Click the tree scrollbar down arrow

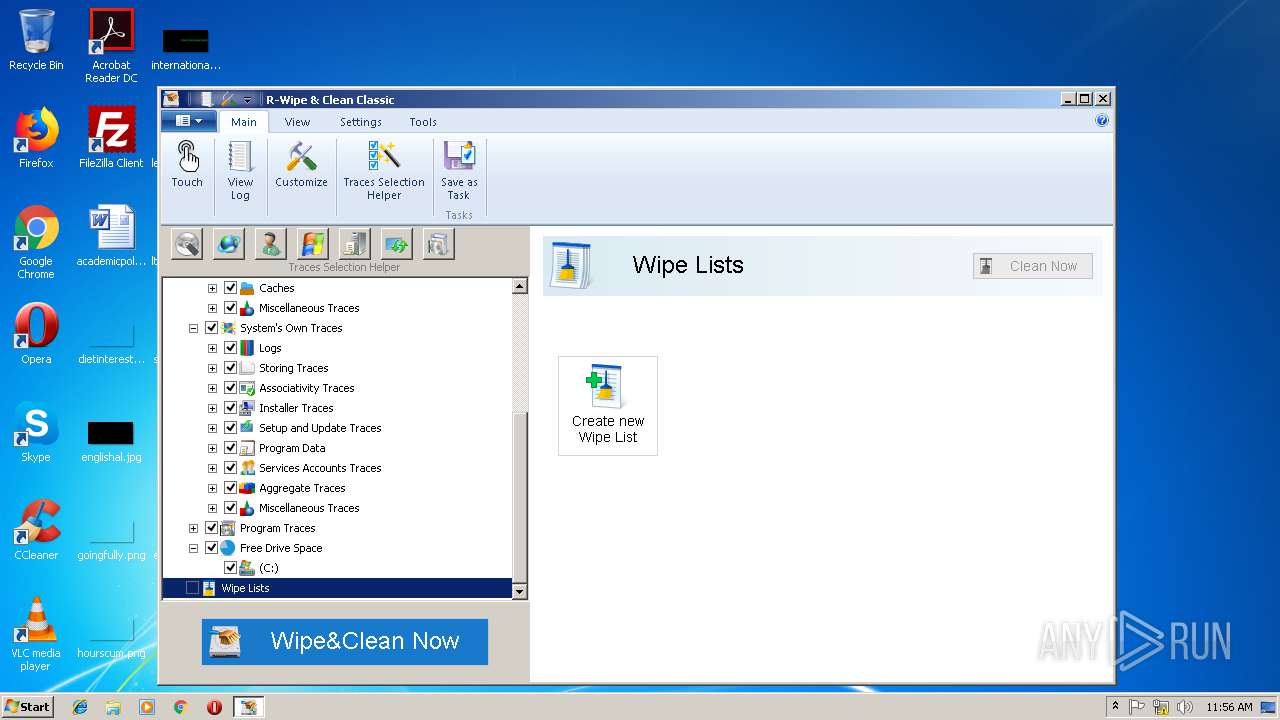[520, 591]
